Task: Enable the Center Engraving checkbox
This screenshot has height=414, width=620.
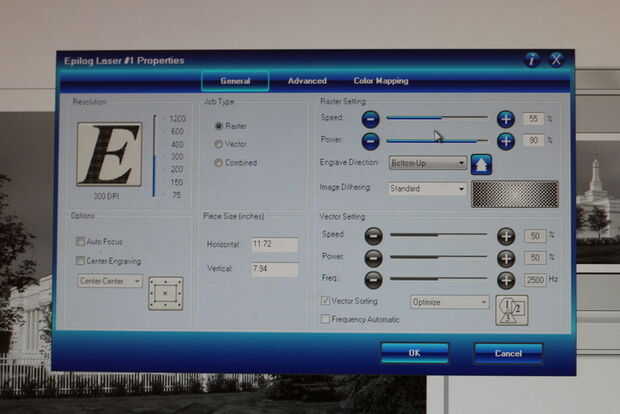Action: tap(80, 261)
